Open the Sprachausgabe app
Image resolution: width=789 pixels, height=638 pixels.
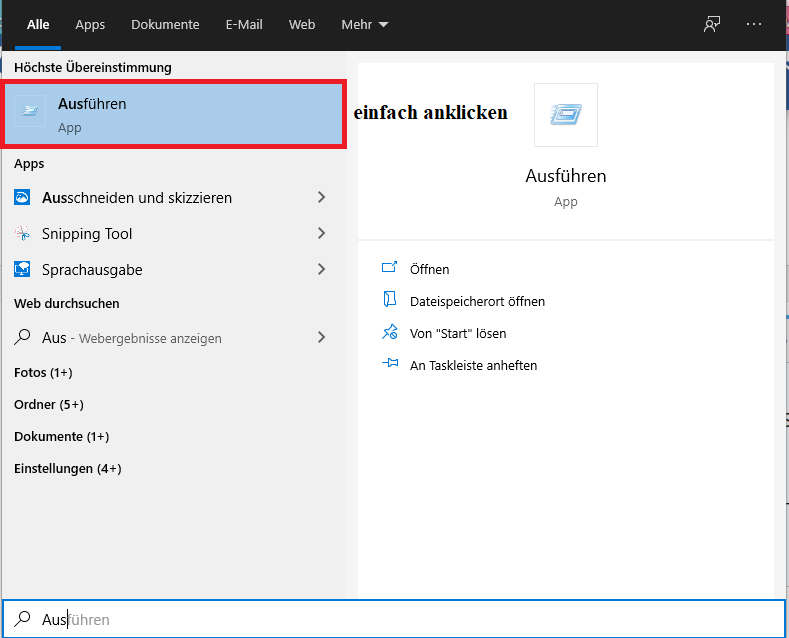(x=92, y=270)
